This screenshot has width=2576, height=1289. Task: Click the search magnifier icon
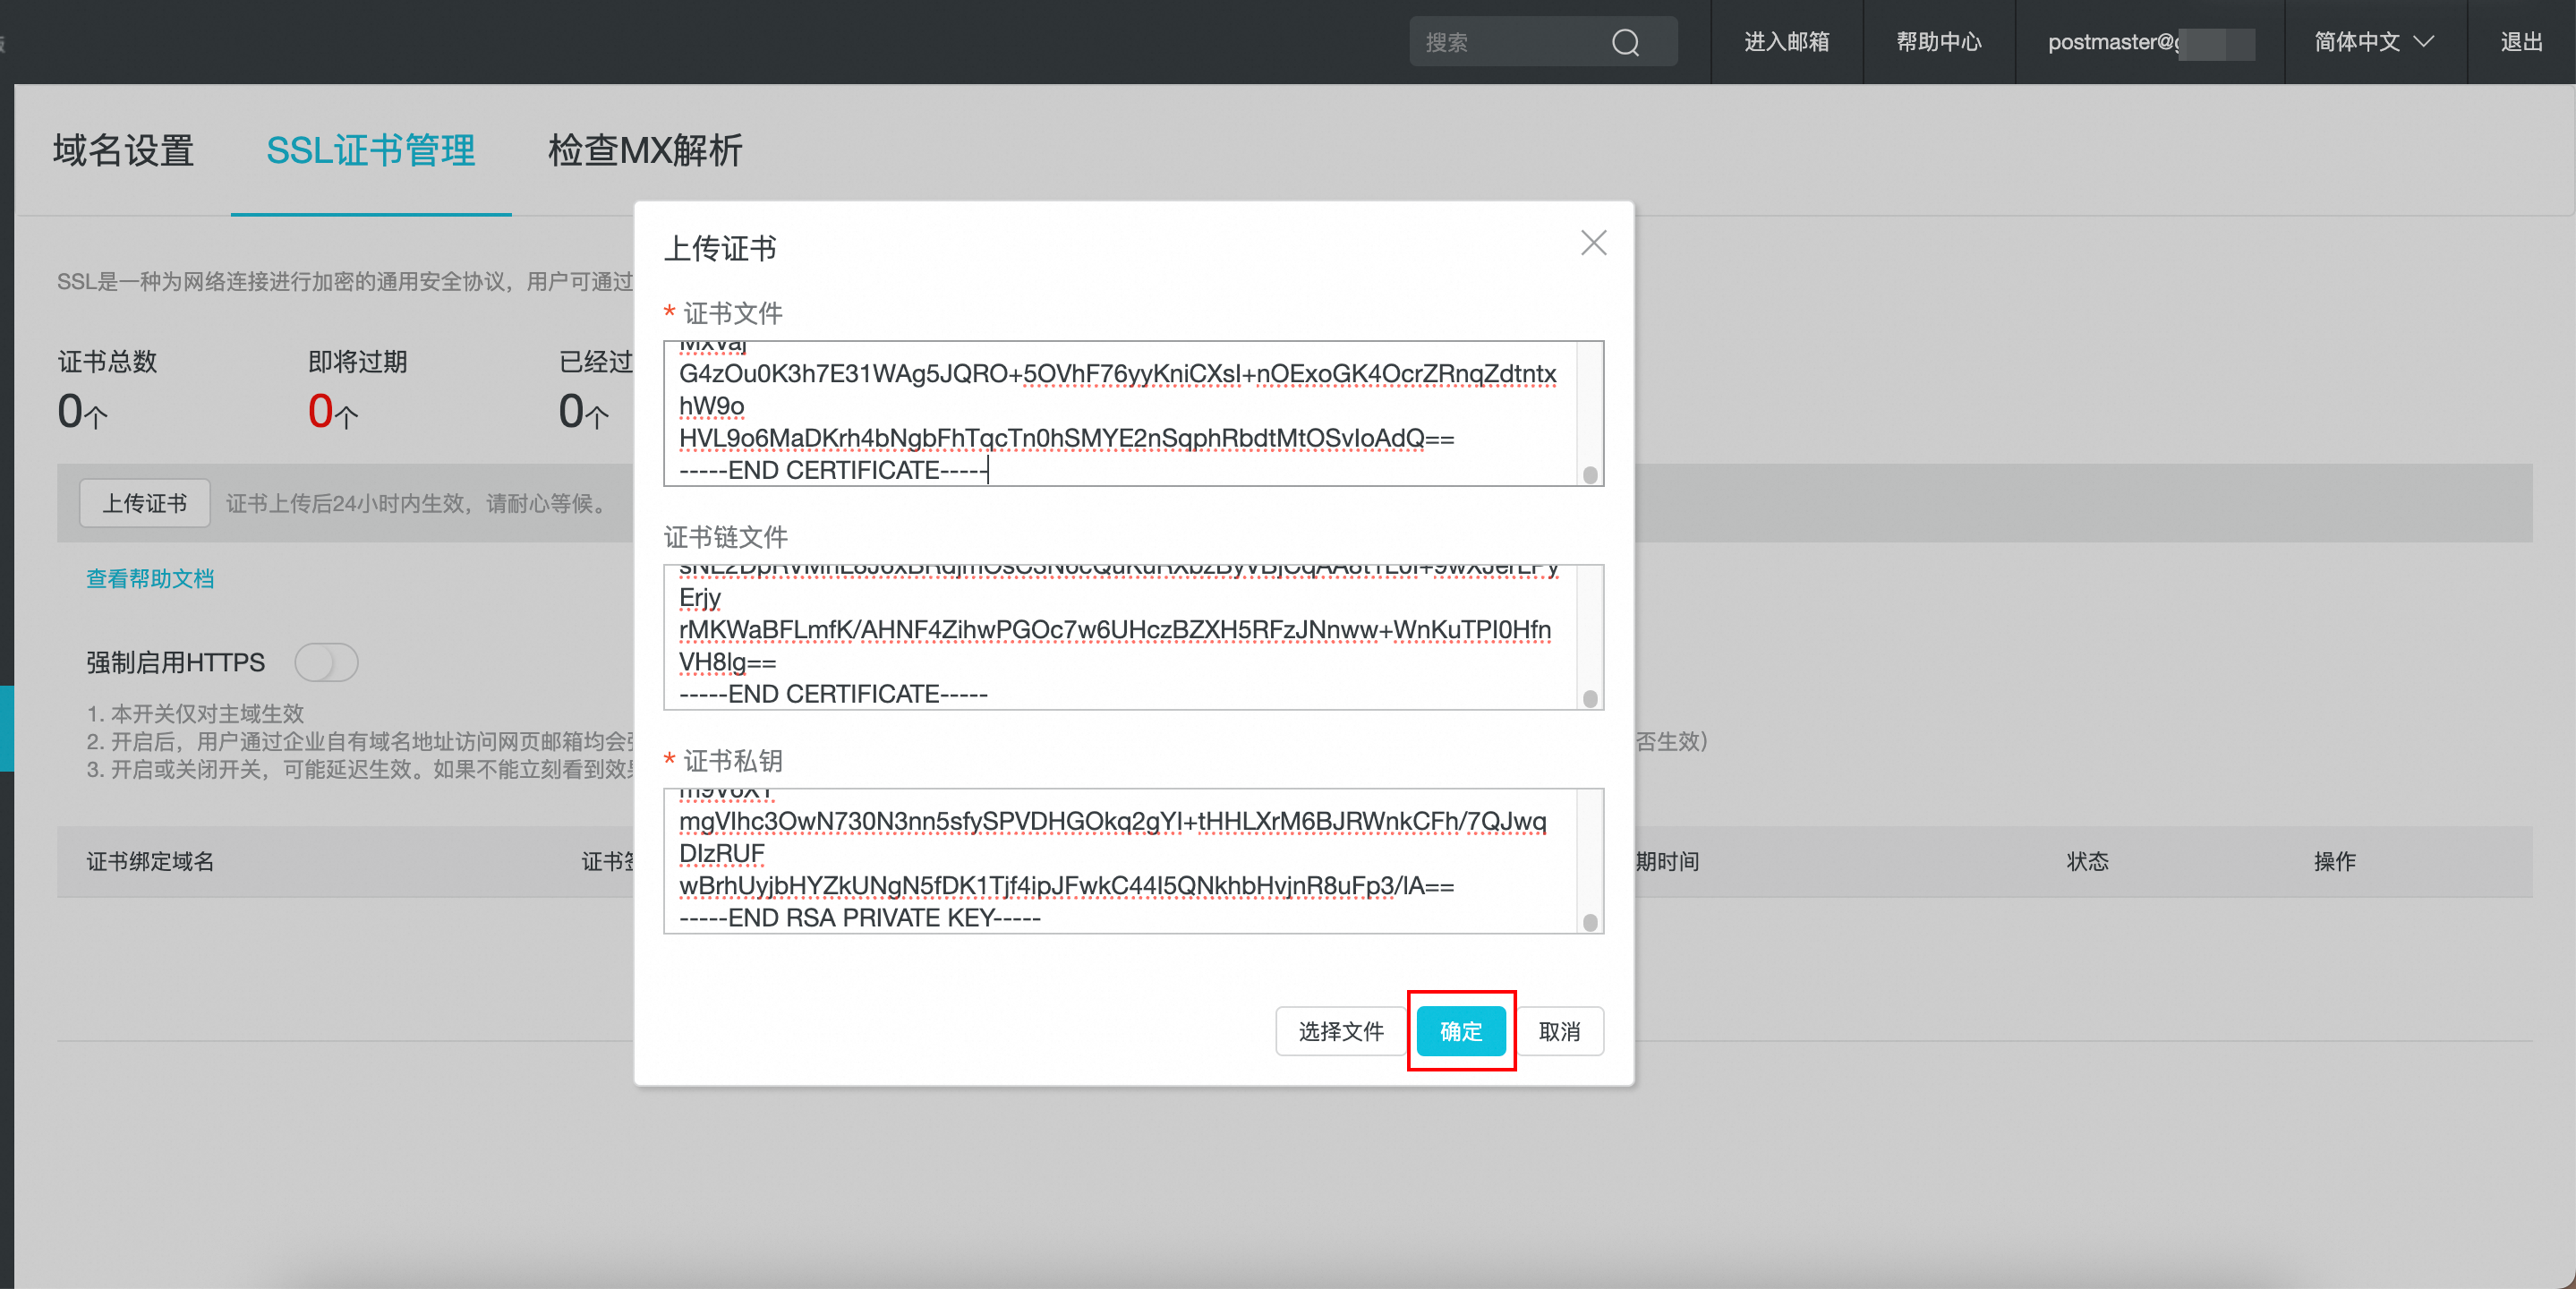coord(1625,42)
